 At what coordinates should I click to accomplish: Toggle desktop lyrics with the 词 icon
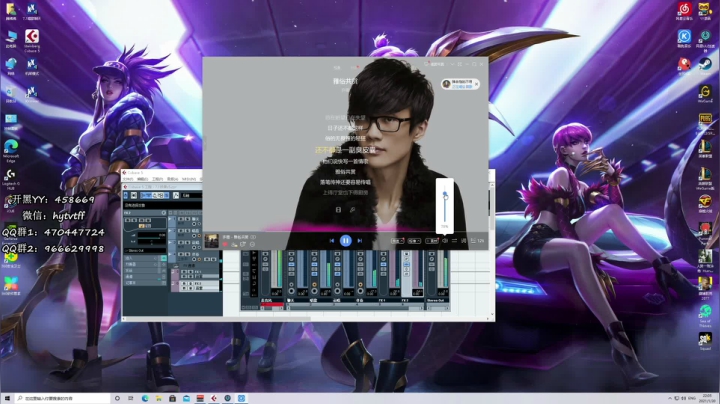[464, 241]
